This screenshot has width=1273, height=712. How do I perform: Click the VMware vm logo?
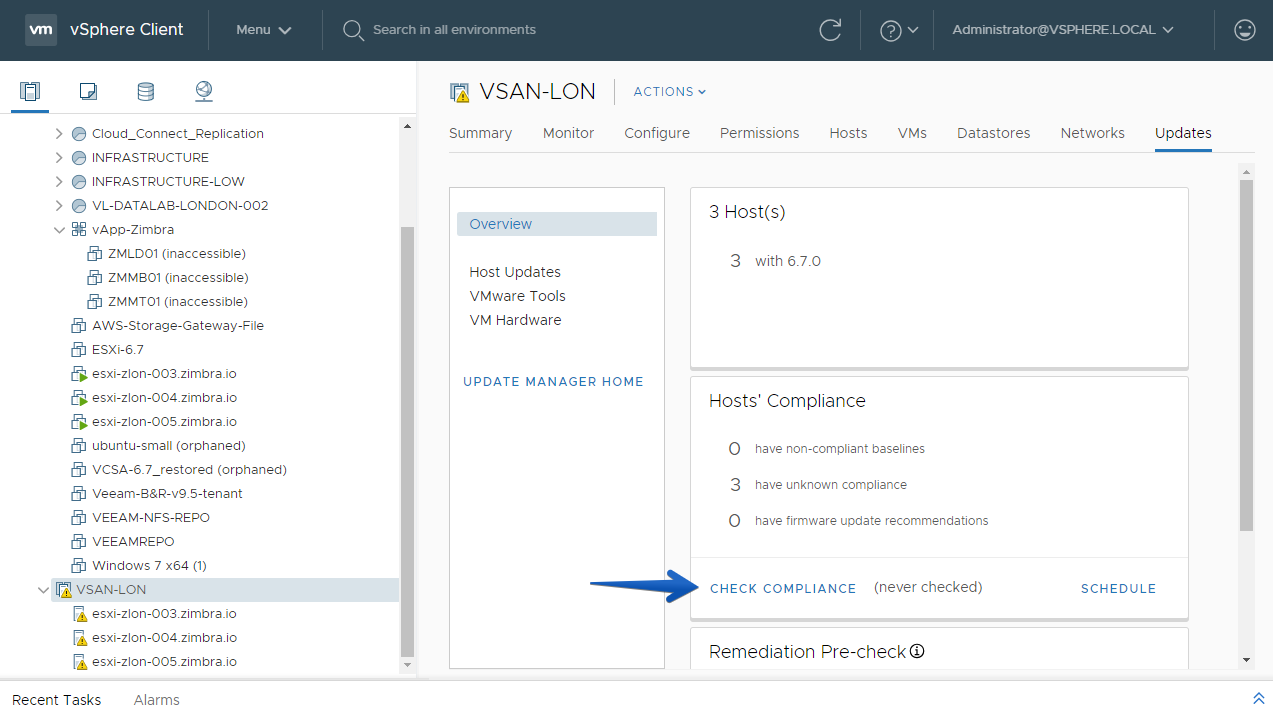coord(40,30)
